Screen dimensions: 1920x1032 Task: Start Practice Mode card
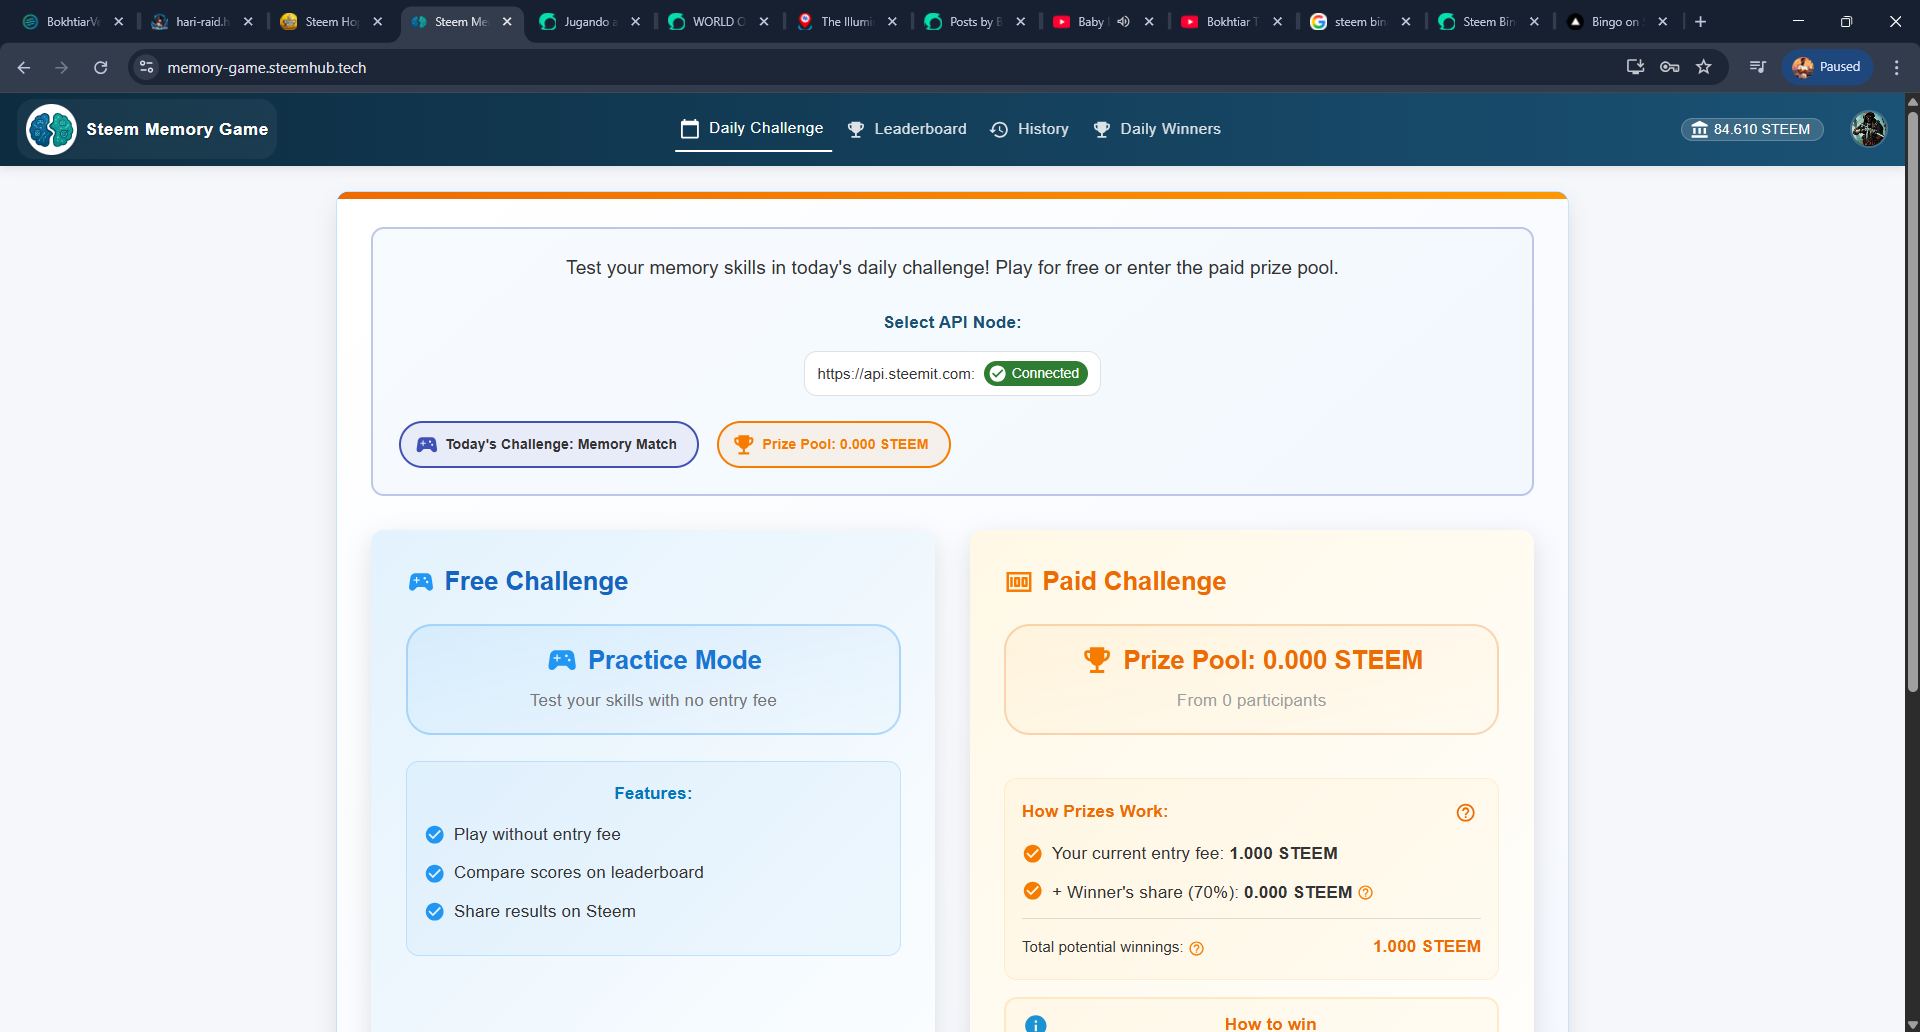click(653, 680)
